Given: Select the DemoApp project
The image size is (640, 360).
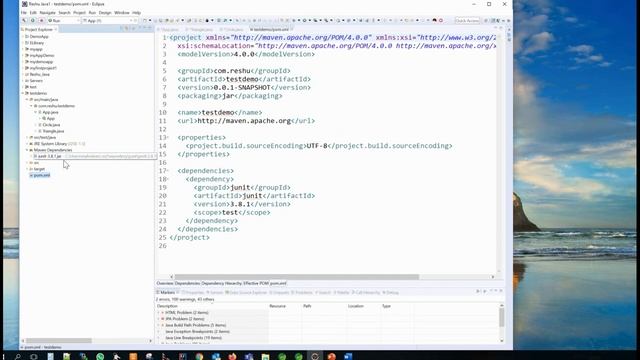Looking at the screenshot, I should click(x=39, y=37).
